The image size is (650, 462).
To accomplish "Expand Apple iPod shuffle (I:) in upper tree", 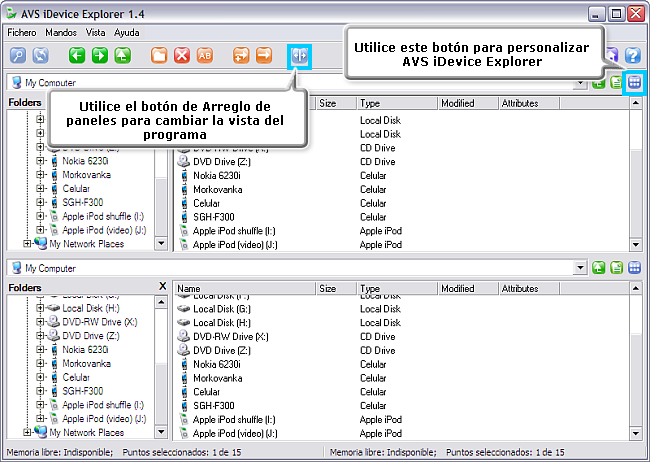I will click(x=40, y=216).
